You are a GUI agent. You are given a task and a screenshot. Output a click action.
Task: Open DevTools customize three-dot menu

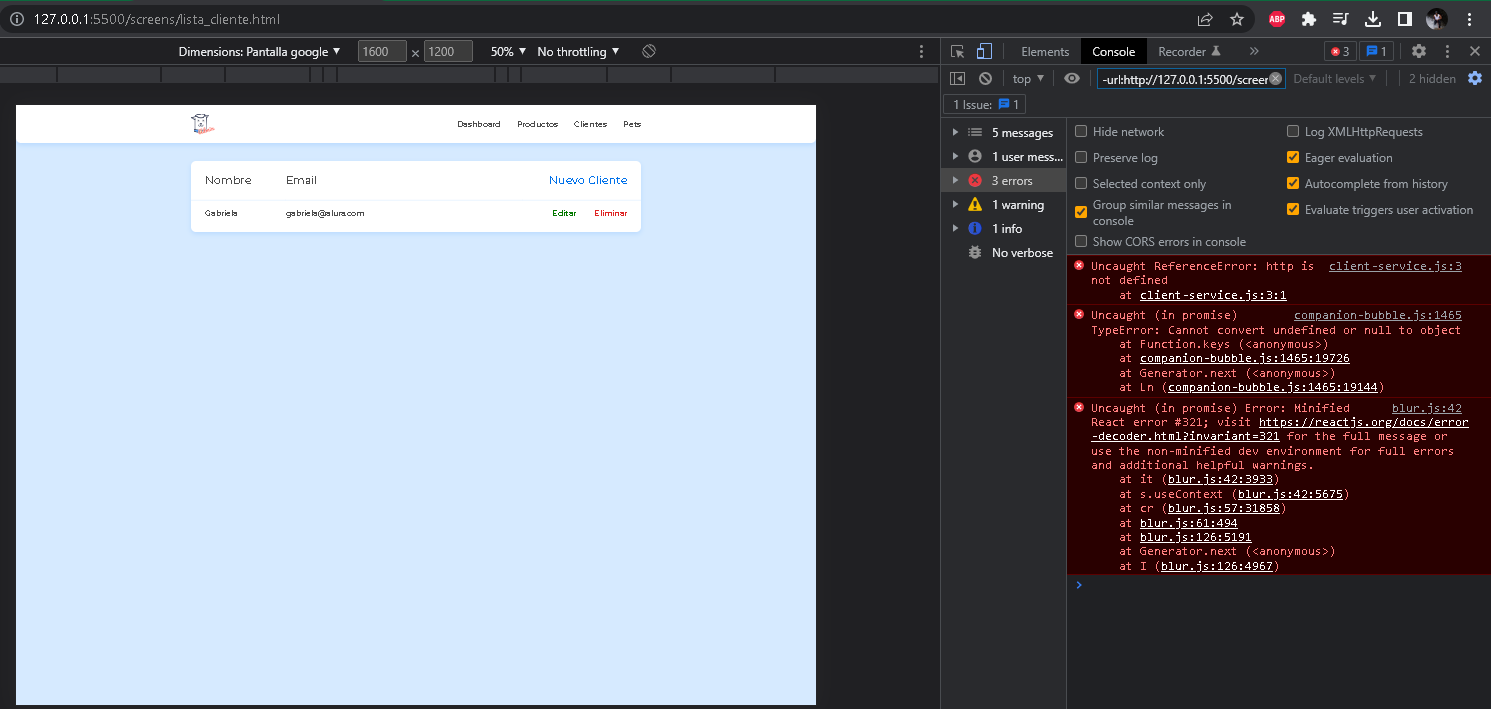[1447, 51]
